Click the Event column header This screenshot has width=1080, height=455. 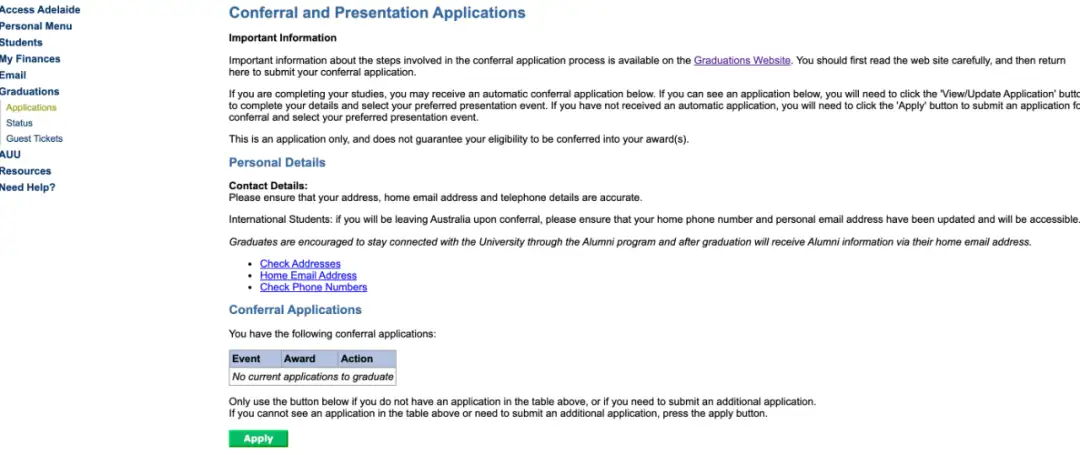tap(256, 359)
